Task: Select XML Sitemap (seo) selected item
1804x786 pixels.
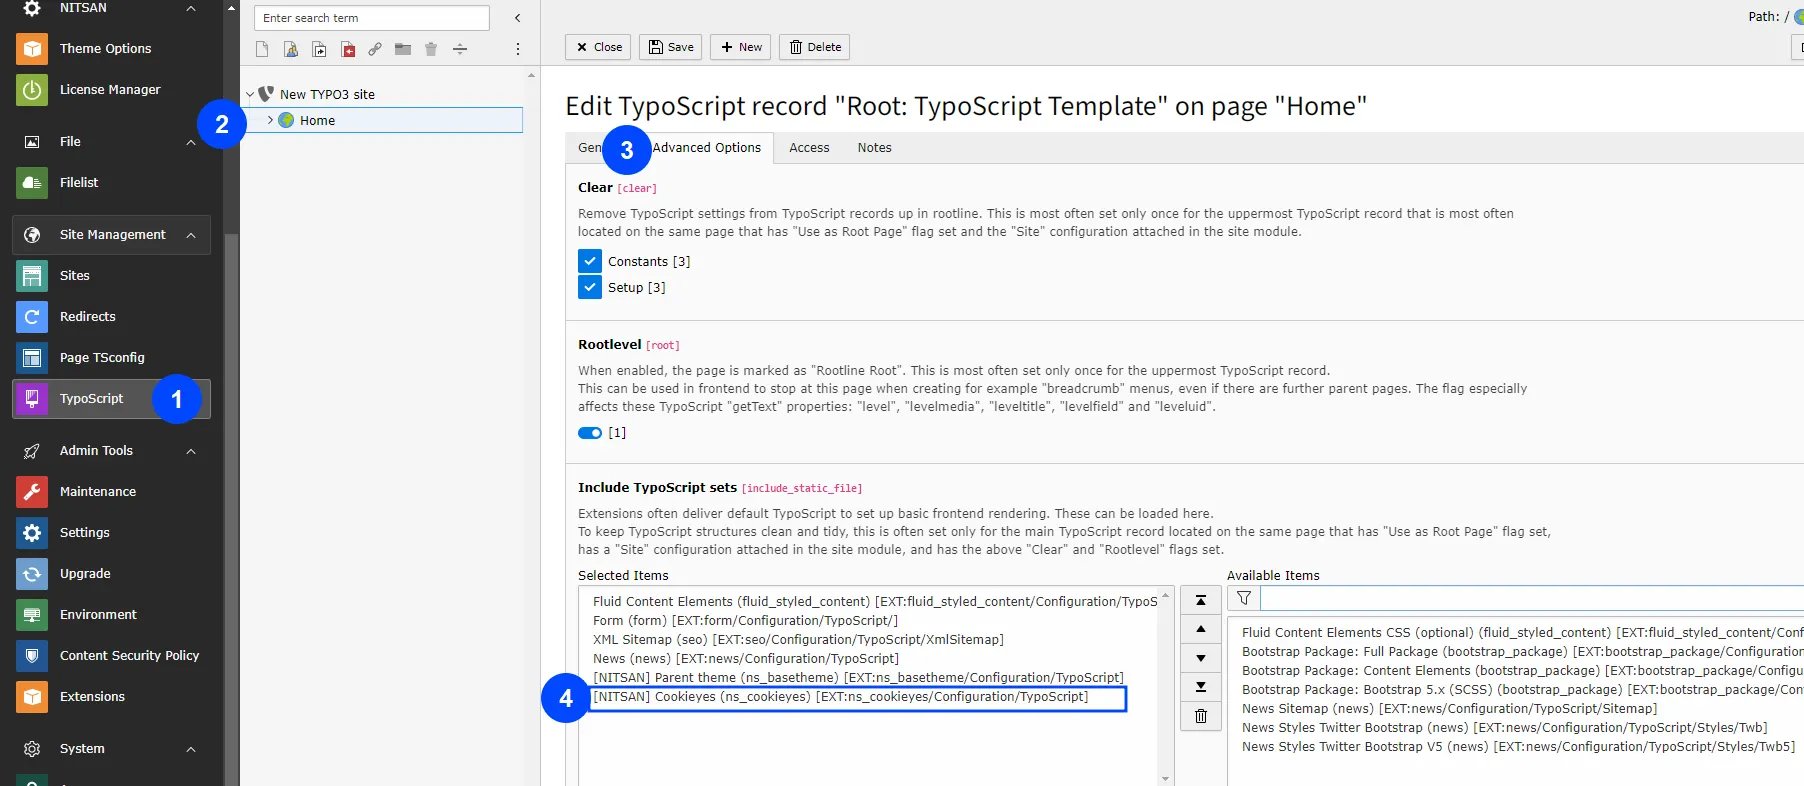Action: pos(798,640)
